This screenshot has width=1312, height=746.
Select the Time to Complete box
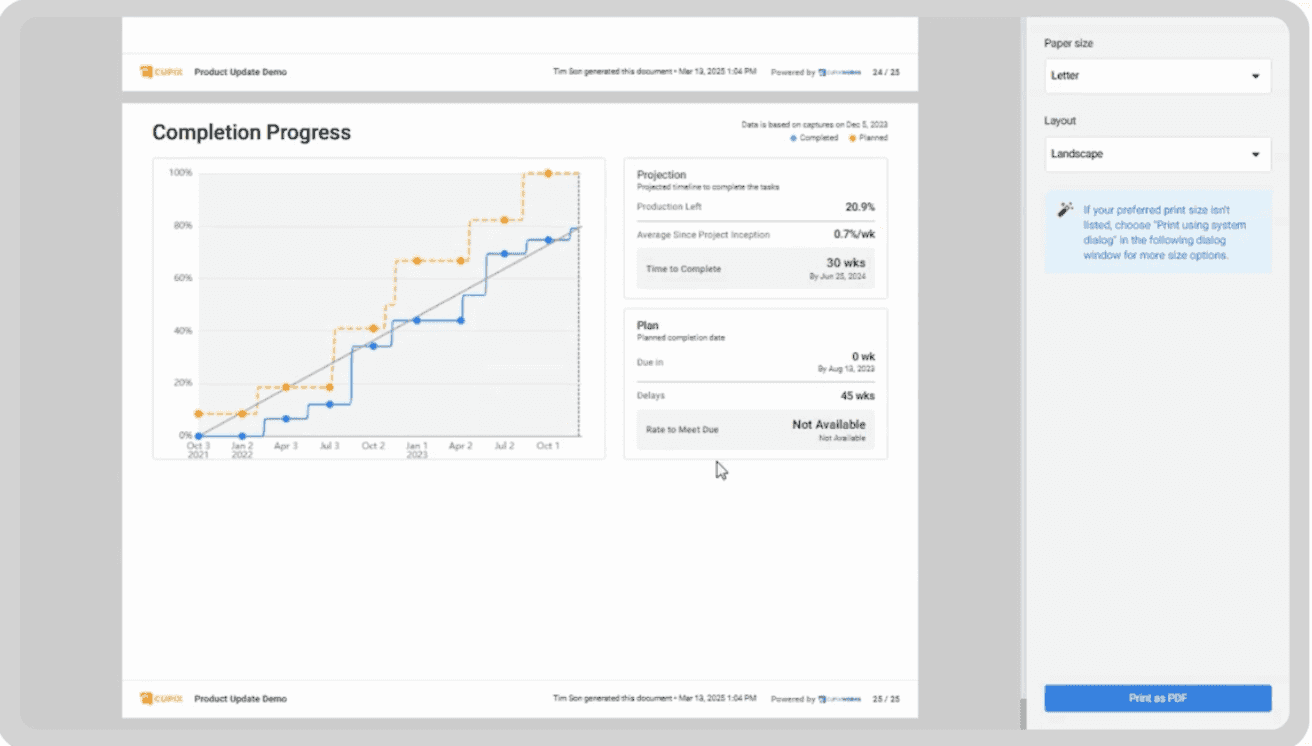click(755, 269)
